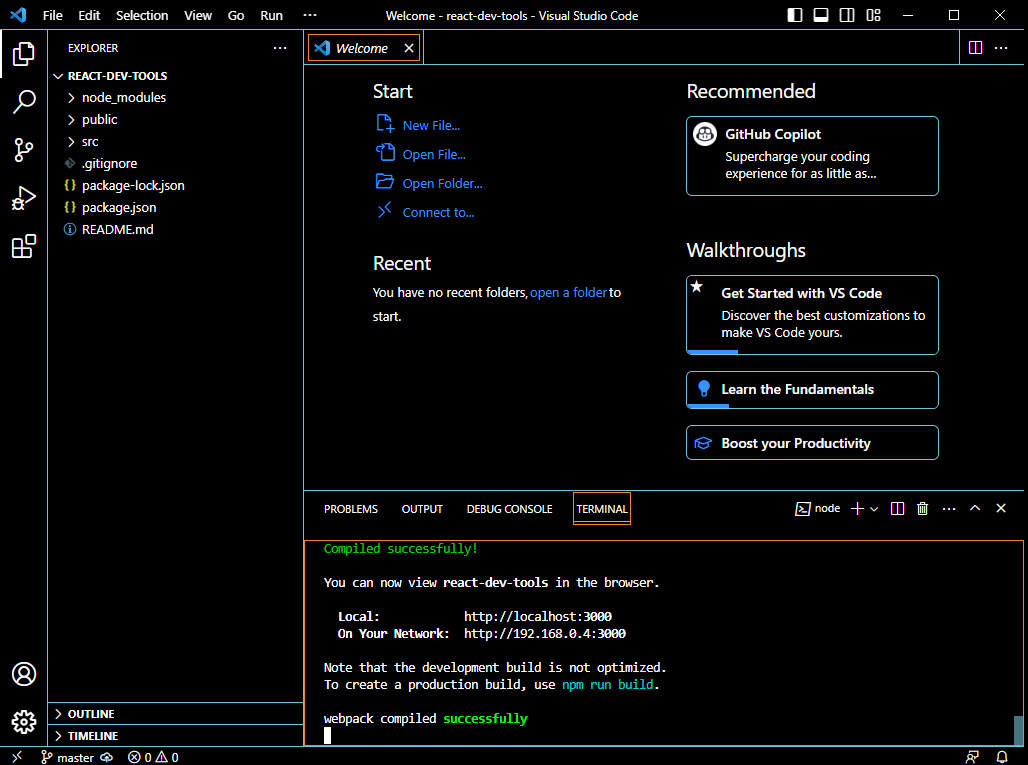Click master branch in status bar

pos(67,757)
